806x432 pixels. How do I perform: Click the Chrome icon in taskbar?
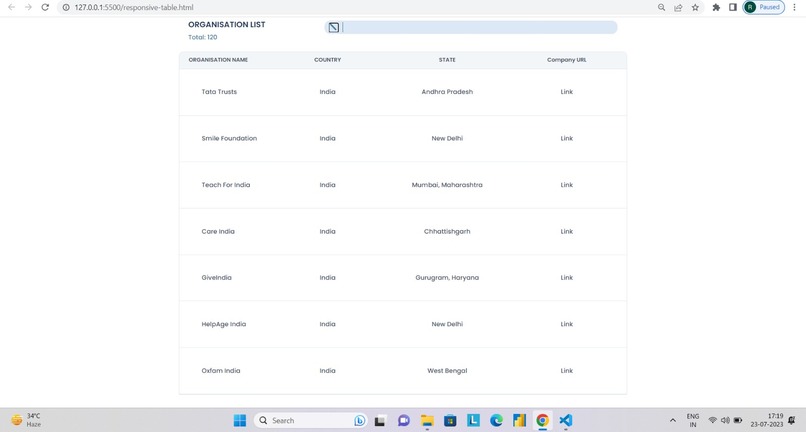click(542, 420)
